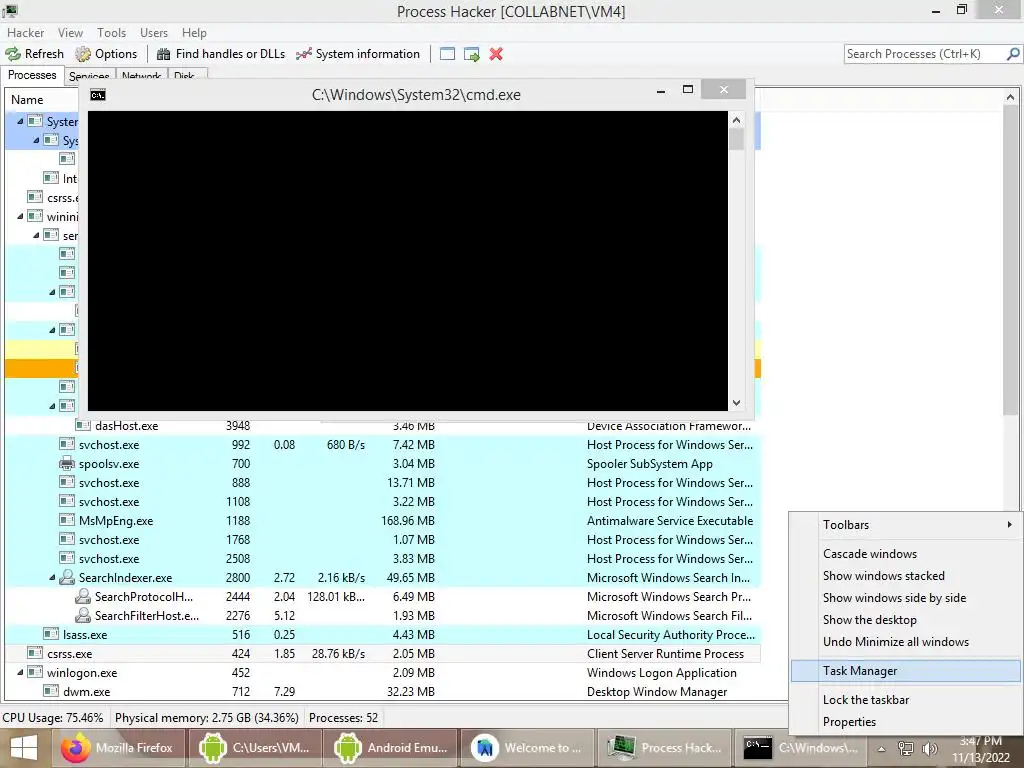Click the find window toolbar icon
The height and width of the screenshot is (768, 1024).
point(447,54)
